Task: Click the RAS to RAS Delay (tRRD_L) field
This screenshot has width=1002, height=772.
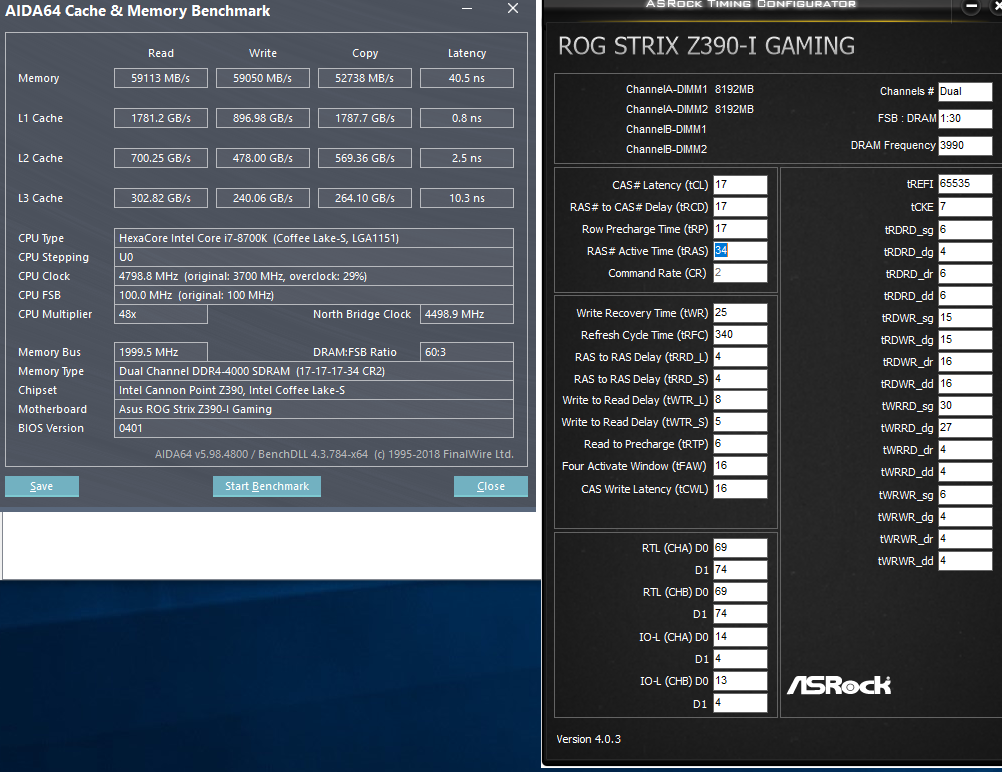Action: click(x=740, y=357)
